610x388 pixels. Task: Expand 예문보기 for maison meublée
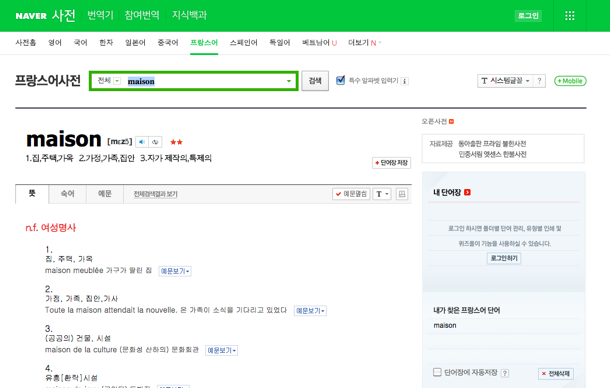[x=175, y=271]
